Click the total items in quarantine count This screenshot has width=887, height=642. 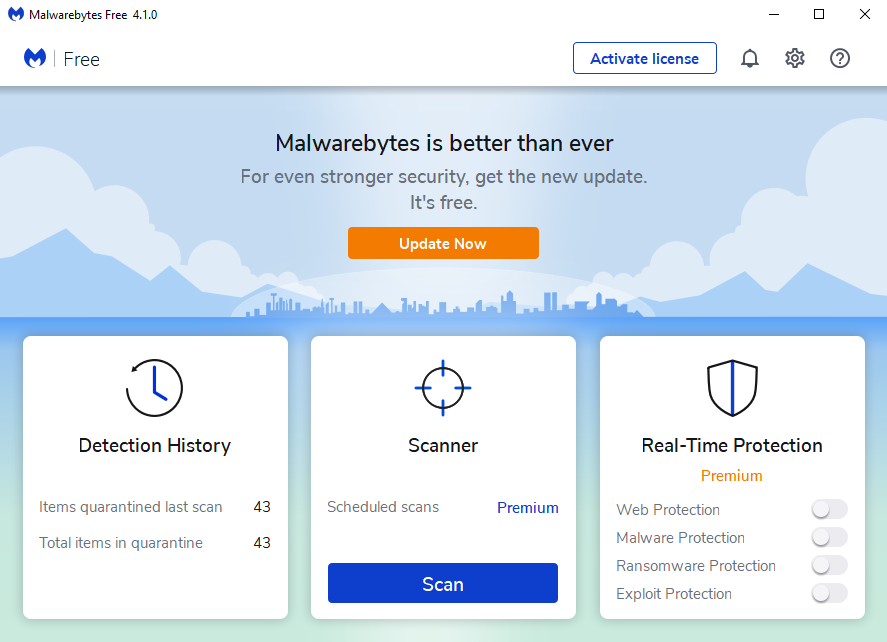click(x=262, y=543)
